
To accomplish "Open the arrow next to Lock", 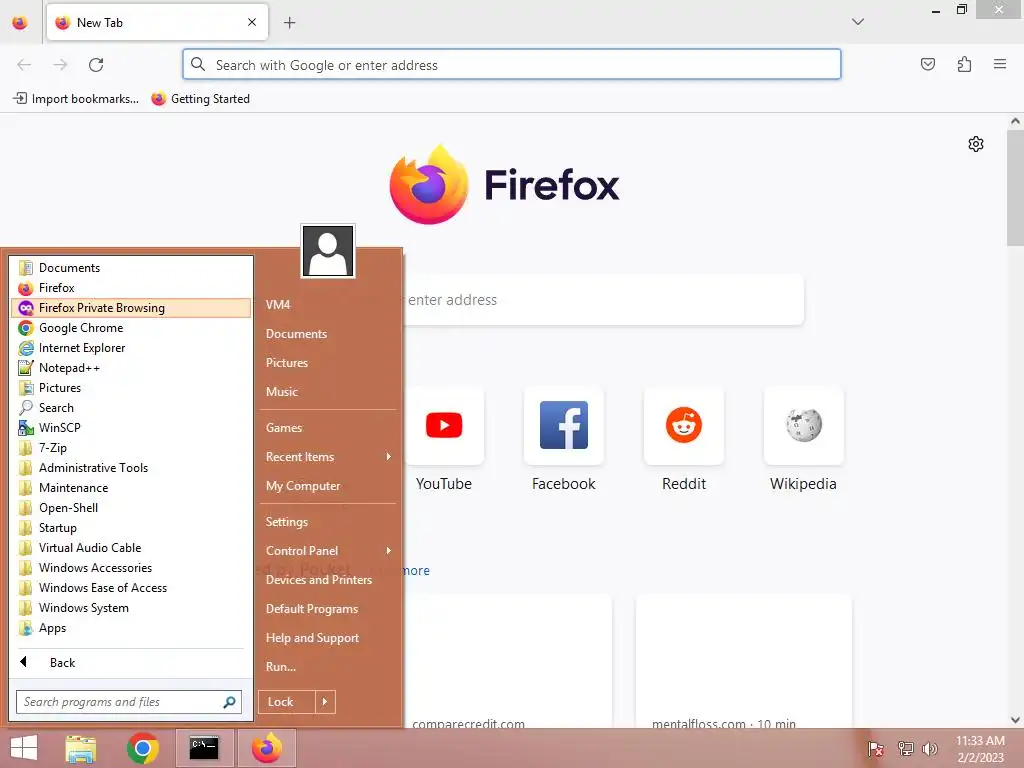I will point(325,702).
